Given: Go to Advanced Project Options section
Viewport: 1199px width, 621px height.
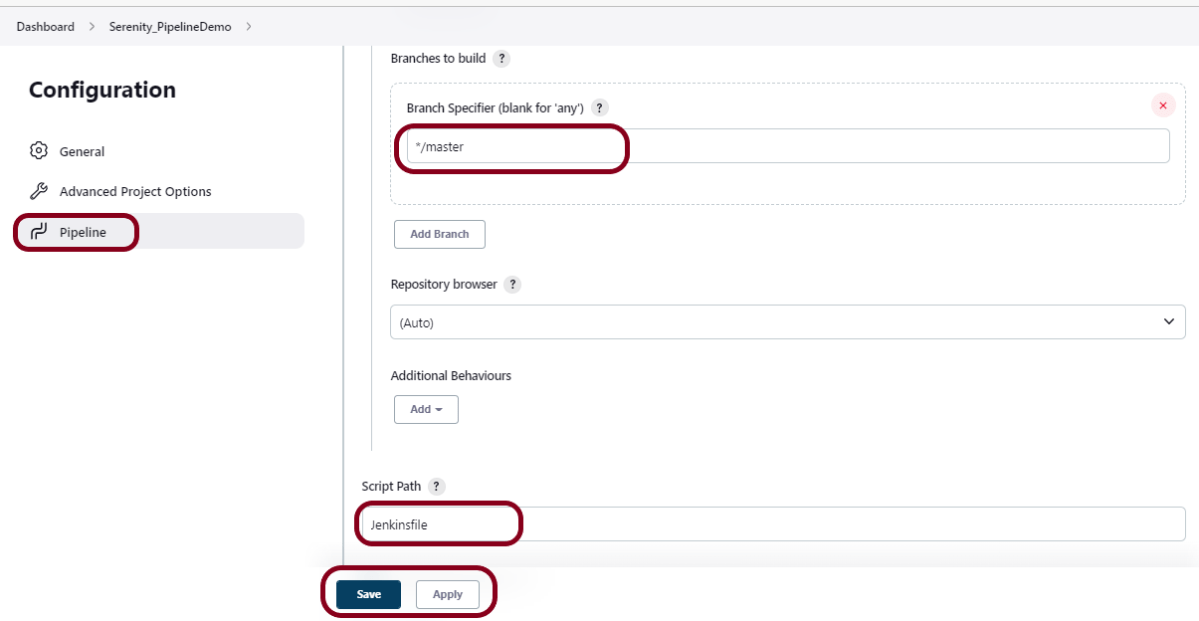Looking at the screenshot, I should point(135,192).
